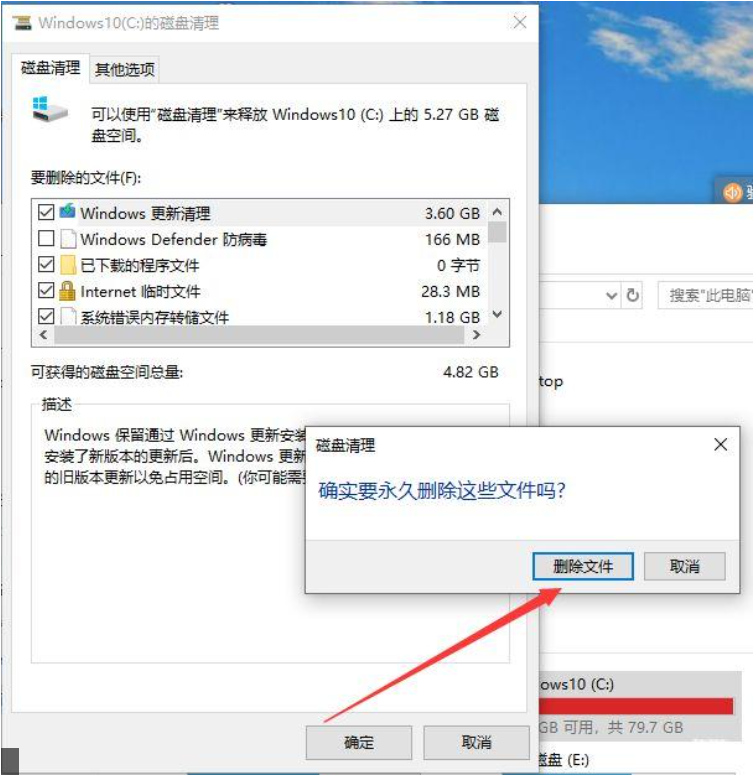Switch to the 其他选项 tab

125,69
